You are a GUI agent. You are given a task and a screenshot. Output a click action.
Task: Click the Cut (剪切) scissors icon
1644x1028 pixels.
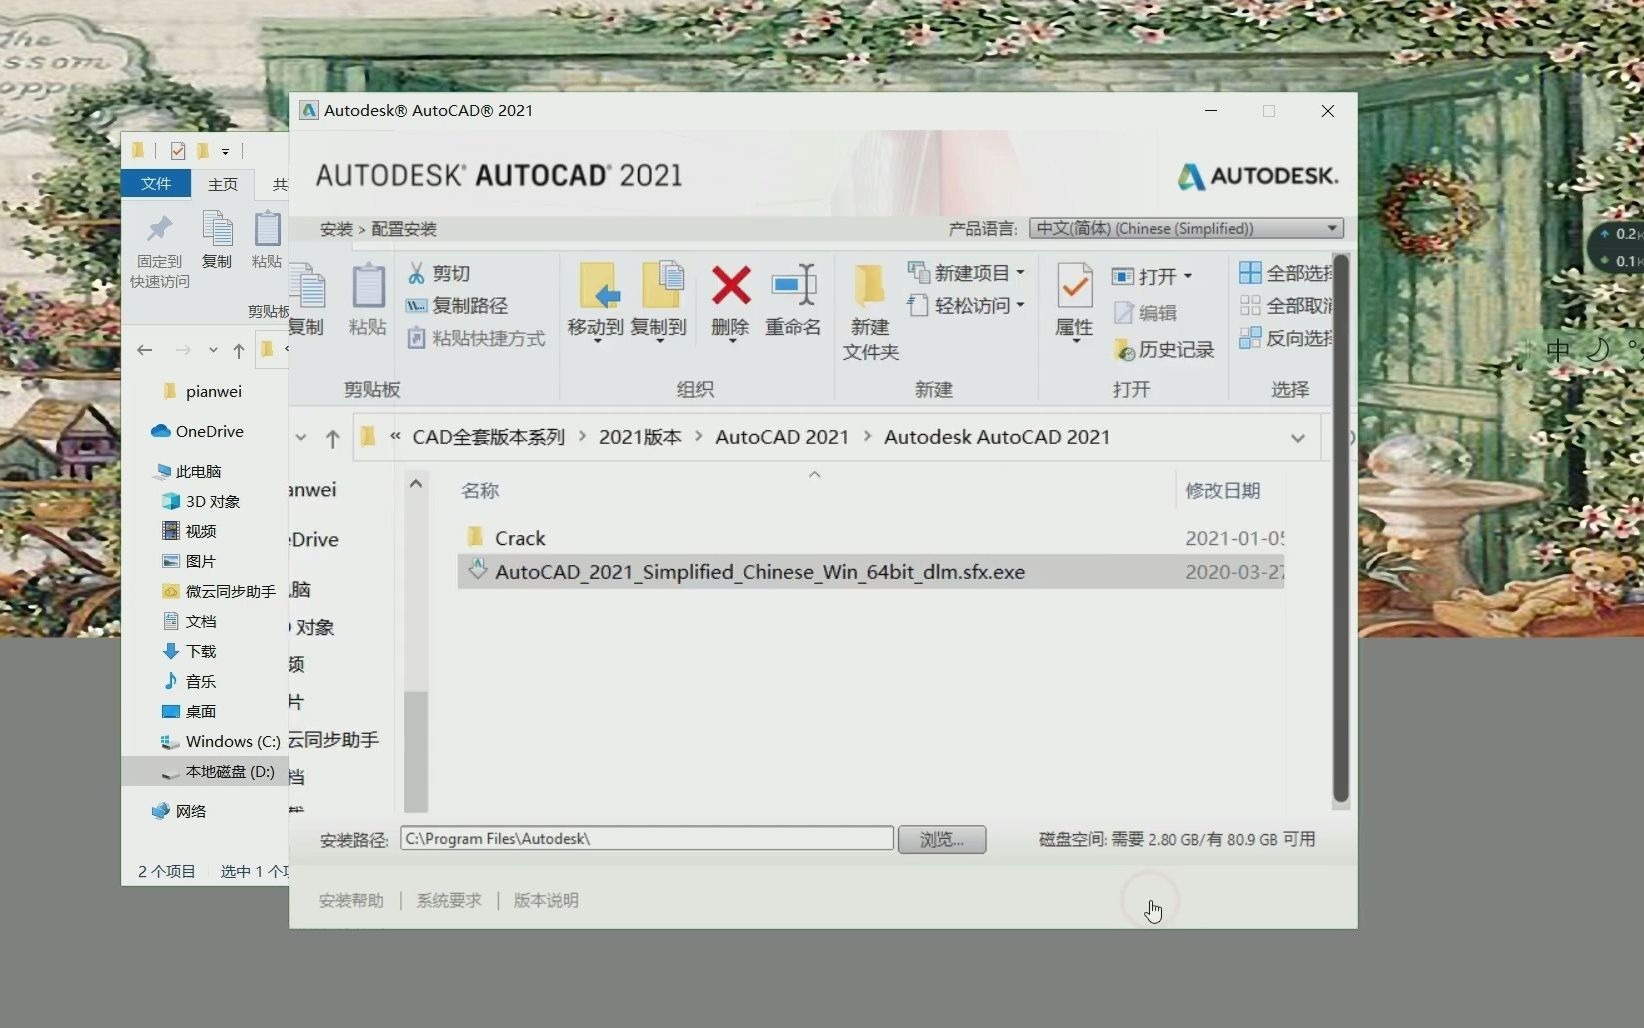pos(416,273)
